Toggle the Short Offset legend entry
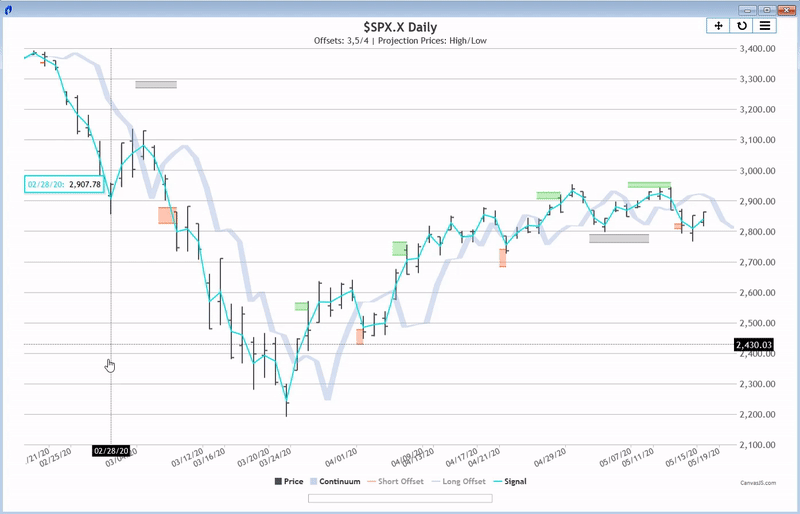This screenshot has height=514, width=800. pos(395,481)
